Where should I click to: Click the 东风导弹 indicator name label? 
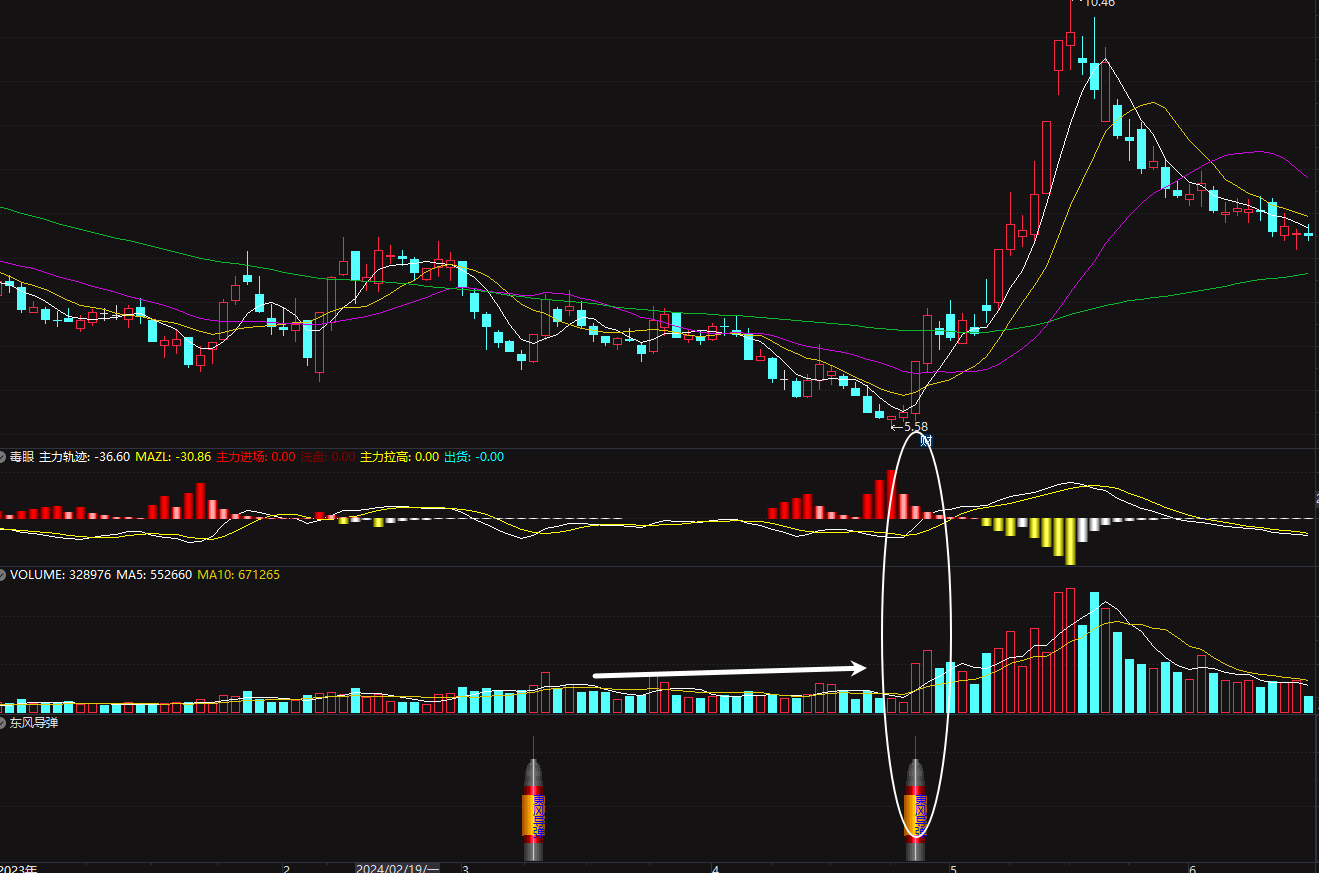coord(34,722)
